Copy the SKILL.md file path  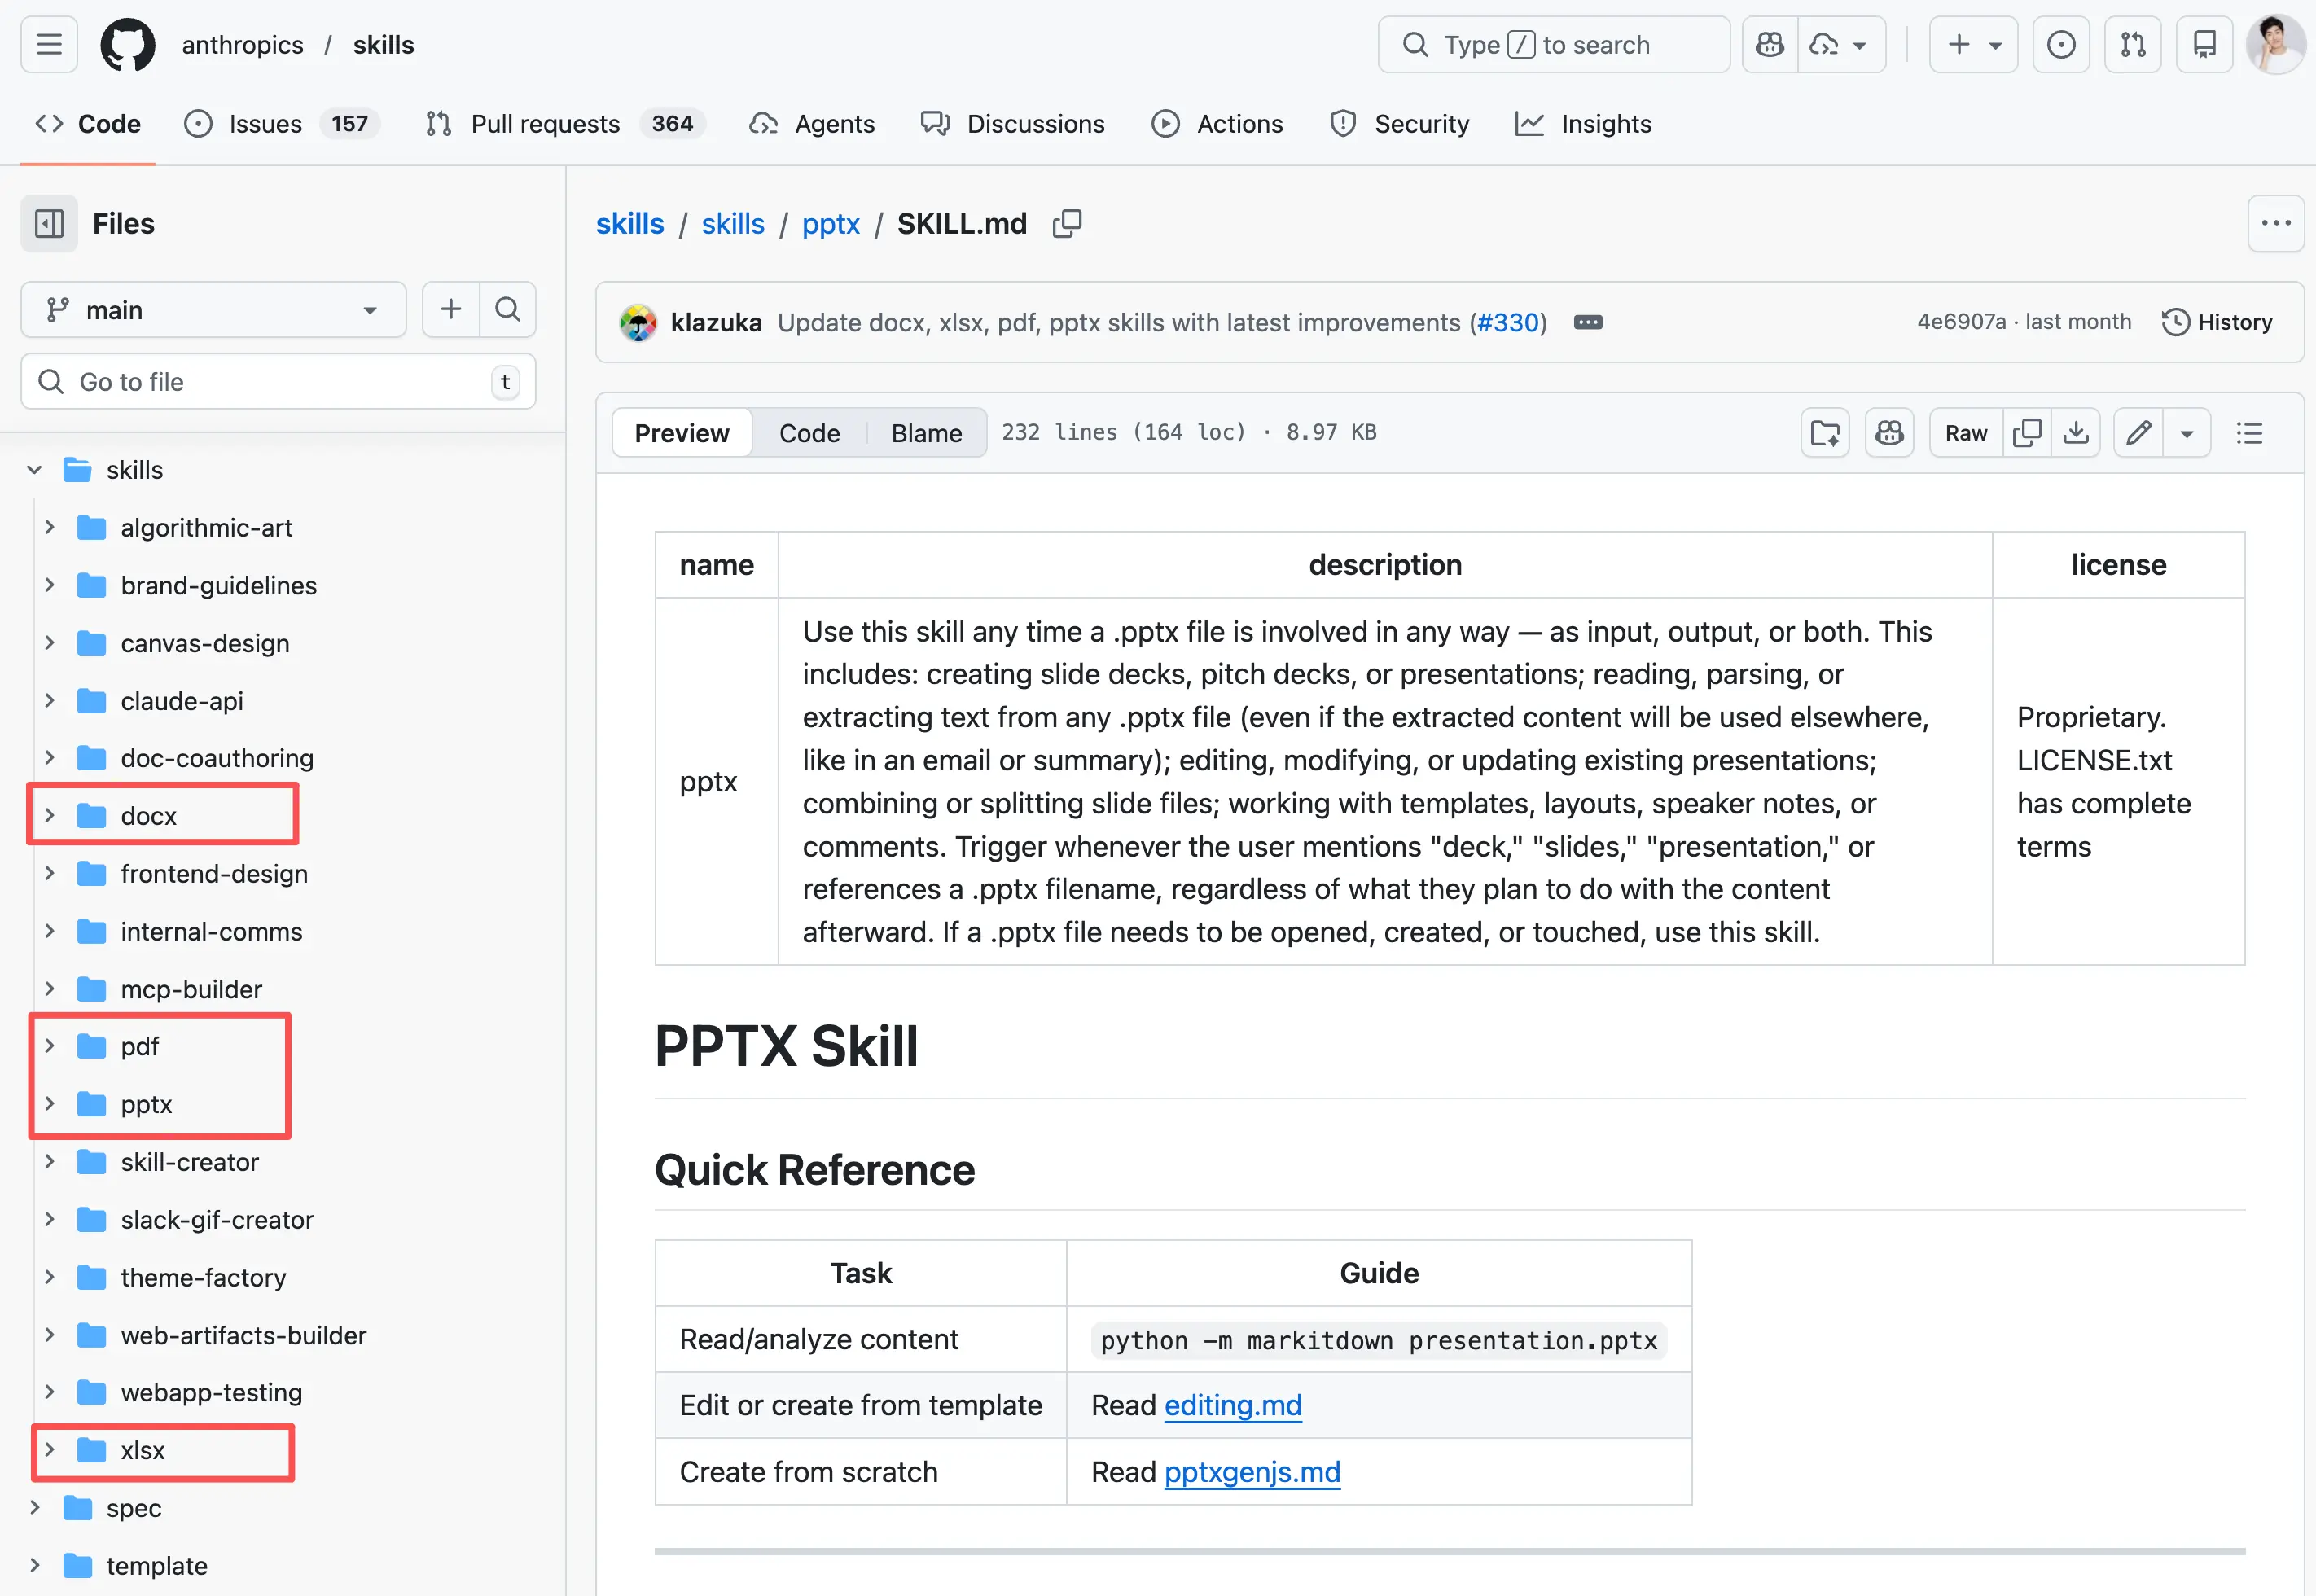tap(1067, 223)
